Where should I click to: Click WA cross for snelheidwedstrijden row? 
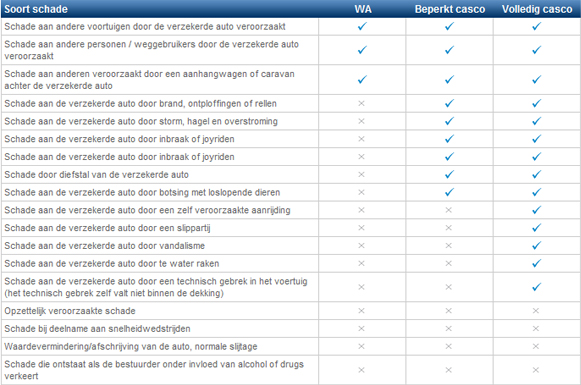[x=361, y=328]
